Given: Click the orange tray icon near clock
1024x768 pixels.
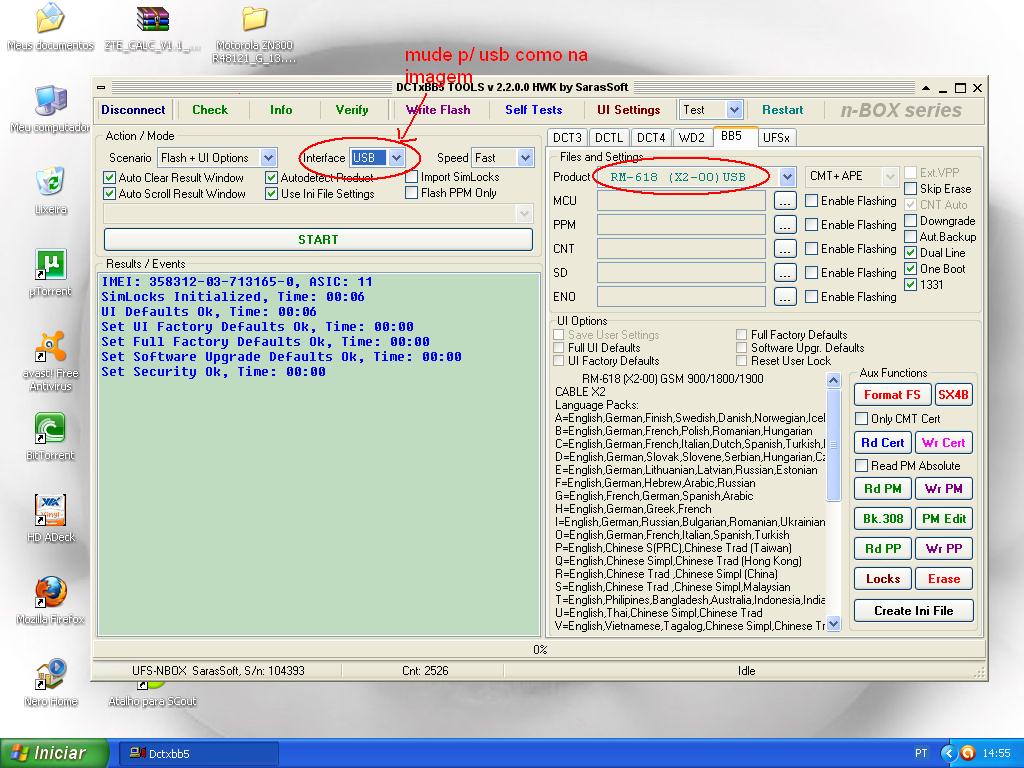Looking at the screenshot, I should (968, 753).
